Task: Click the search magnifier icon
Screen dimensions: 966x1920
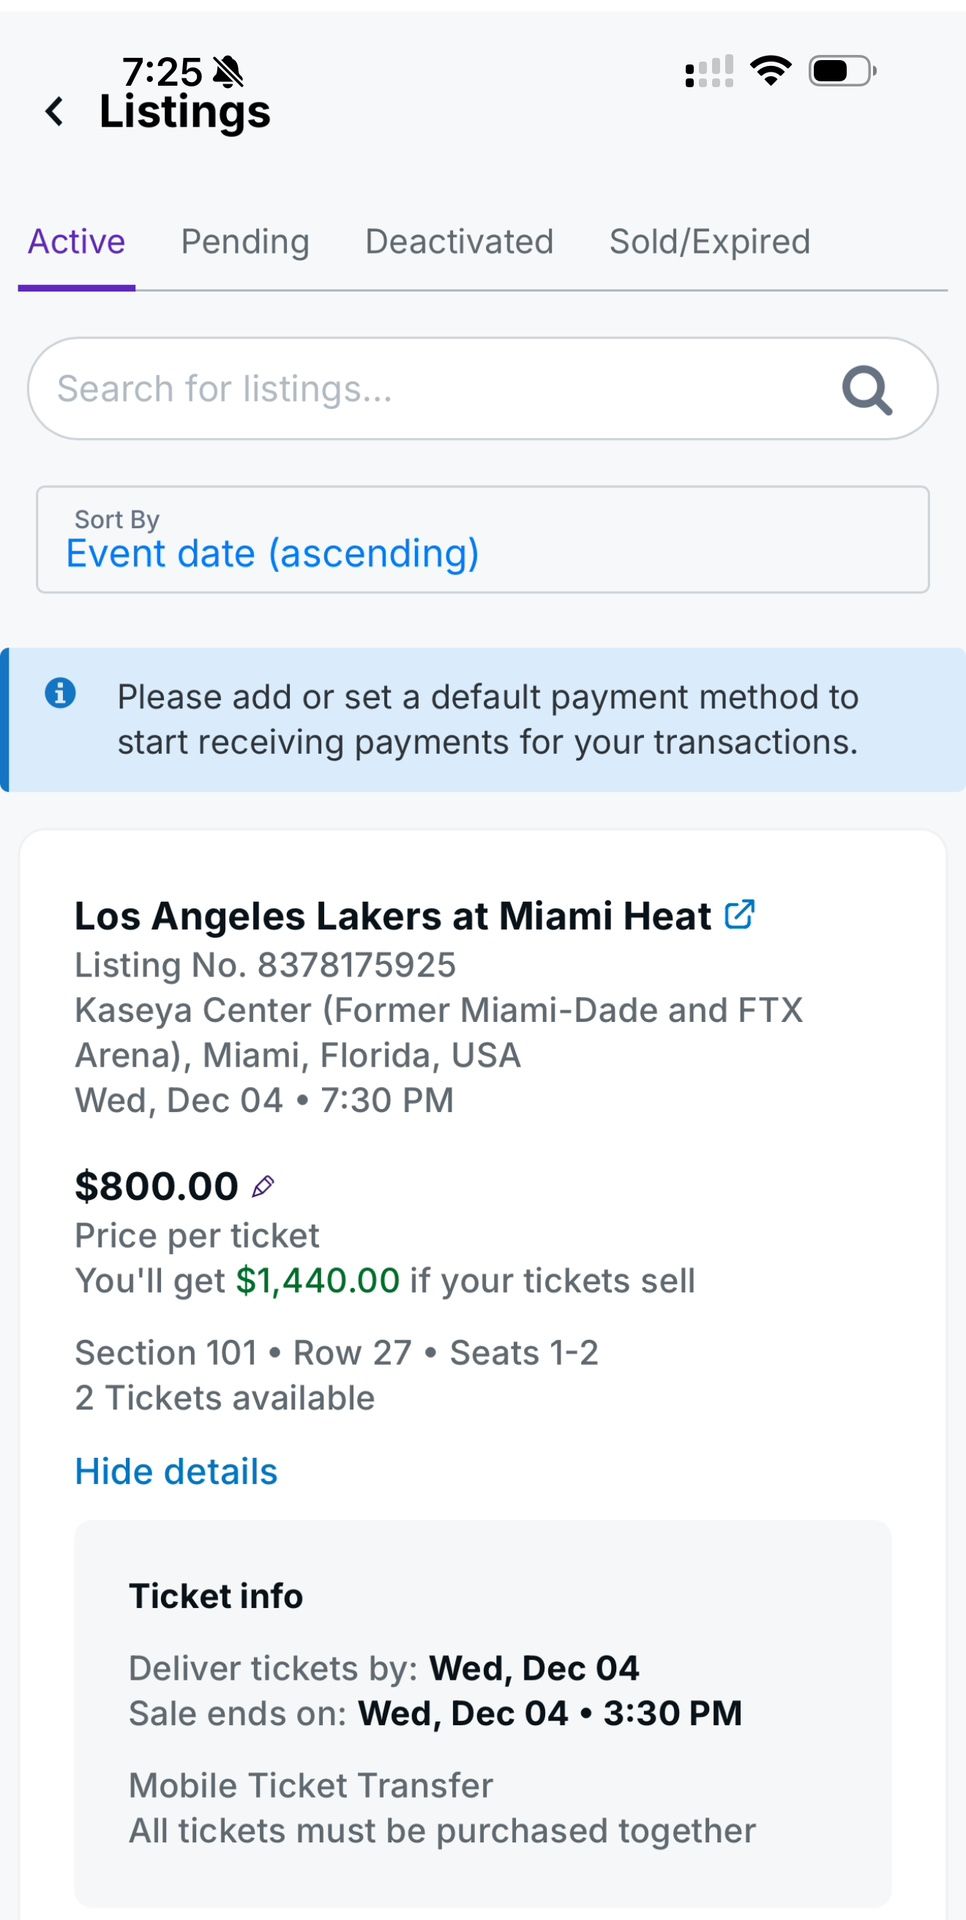Action: pyautogui.click(x=866, y=389)
